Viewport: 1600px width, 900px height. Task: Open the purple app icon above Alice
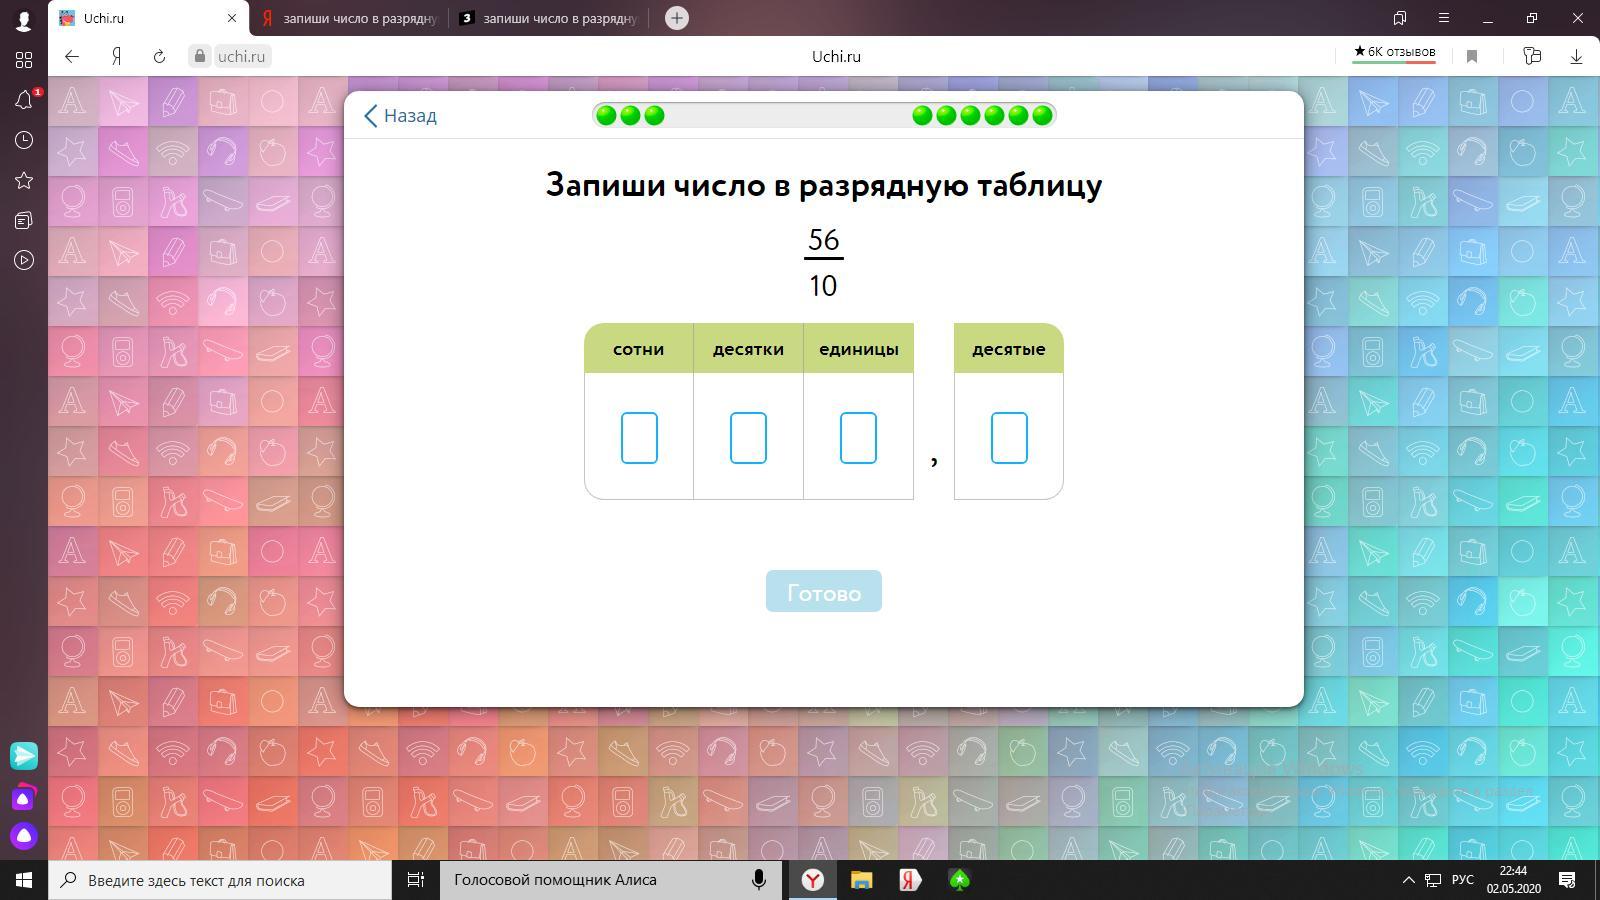24,797
